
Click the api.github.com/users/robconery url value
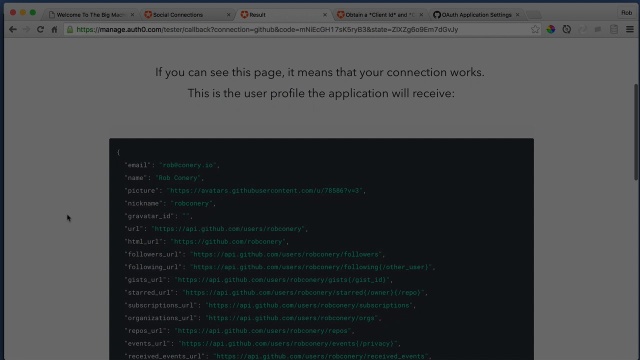click(228, 229)
